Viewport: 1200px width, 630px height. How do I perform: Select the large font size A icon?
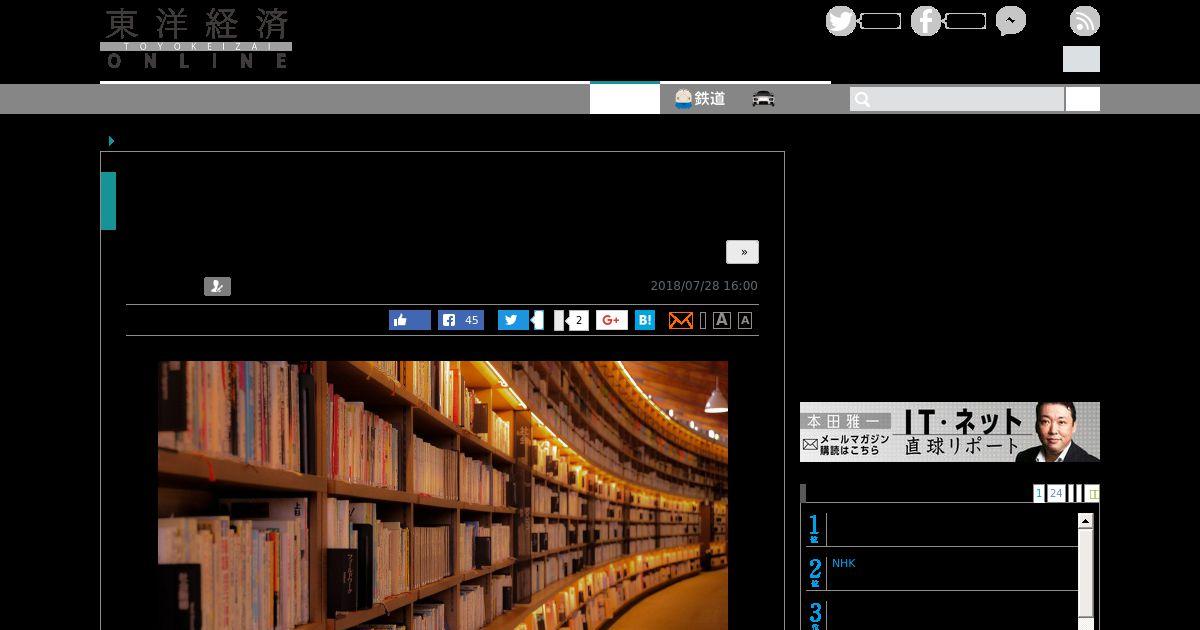(x=722, y=320)
